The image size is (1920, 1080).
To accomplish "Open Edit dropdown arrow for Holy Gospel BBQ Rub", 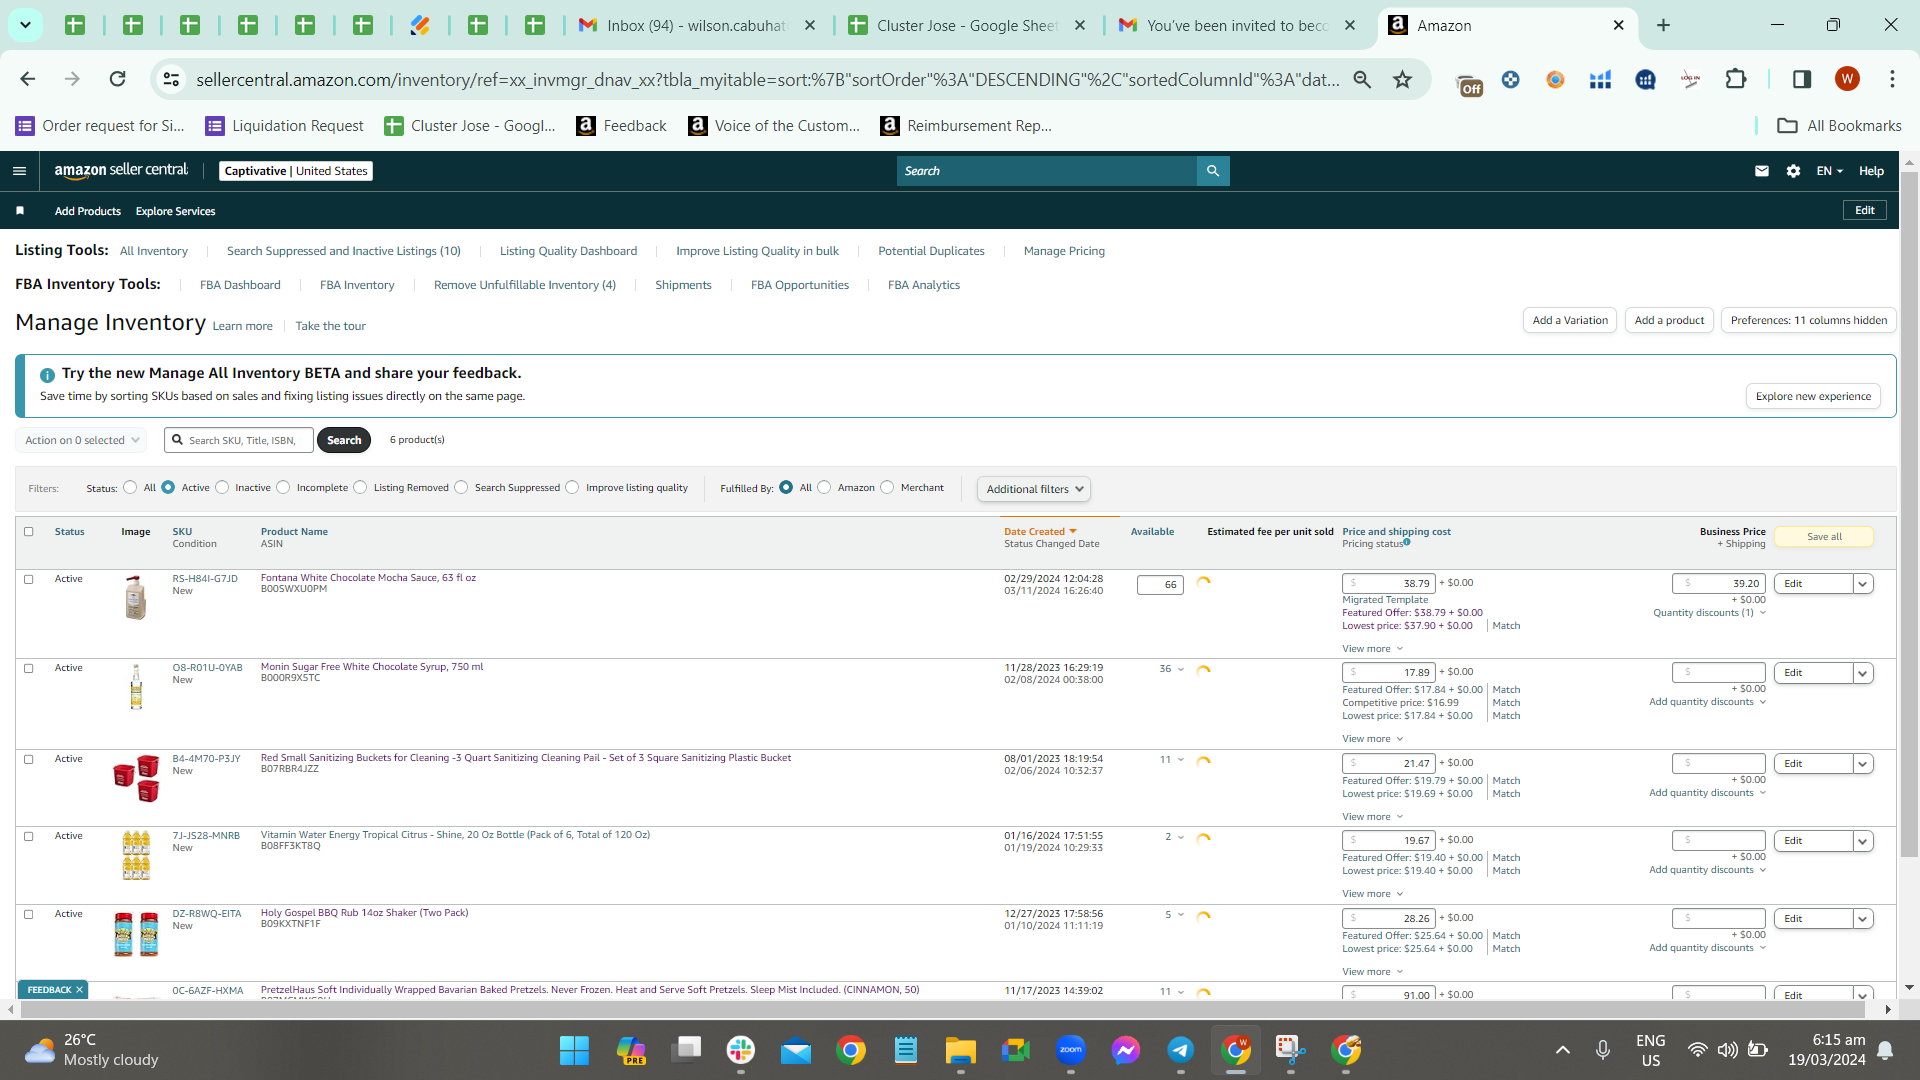I will coord(1863,919).
